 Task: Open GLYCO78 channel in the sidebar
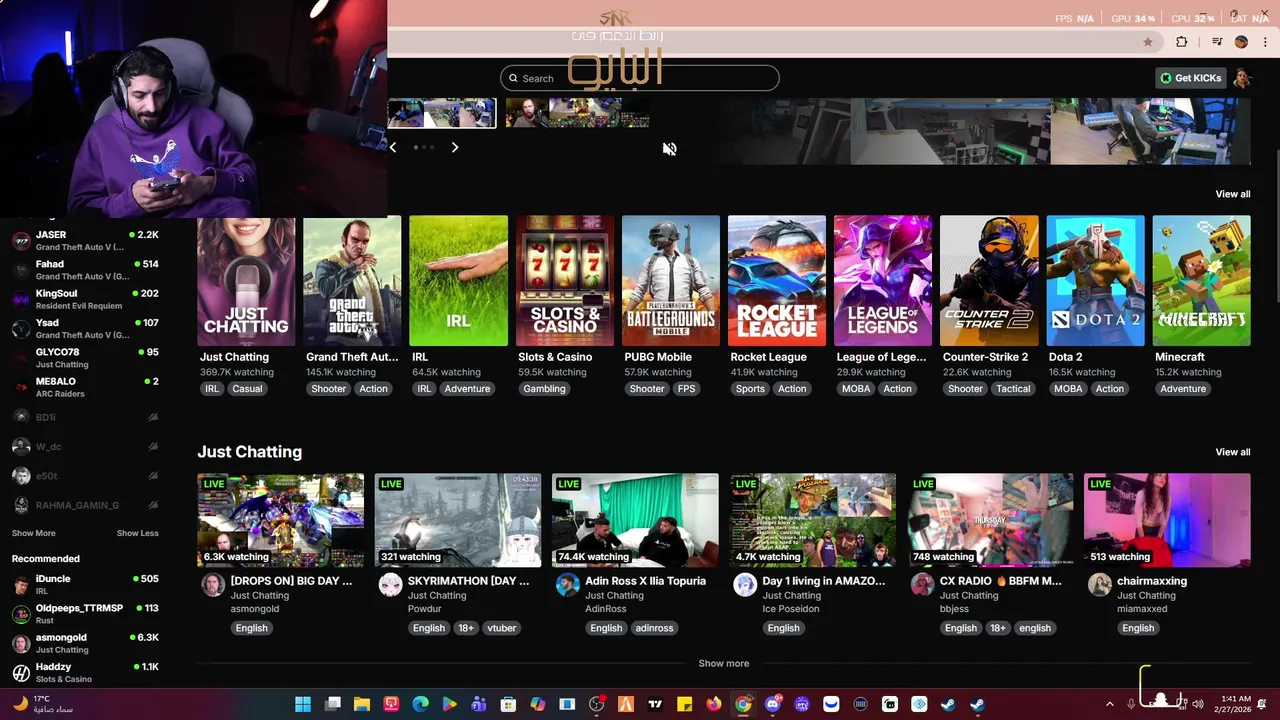point(85,357)
